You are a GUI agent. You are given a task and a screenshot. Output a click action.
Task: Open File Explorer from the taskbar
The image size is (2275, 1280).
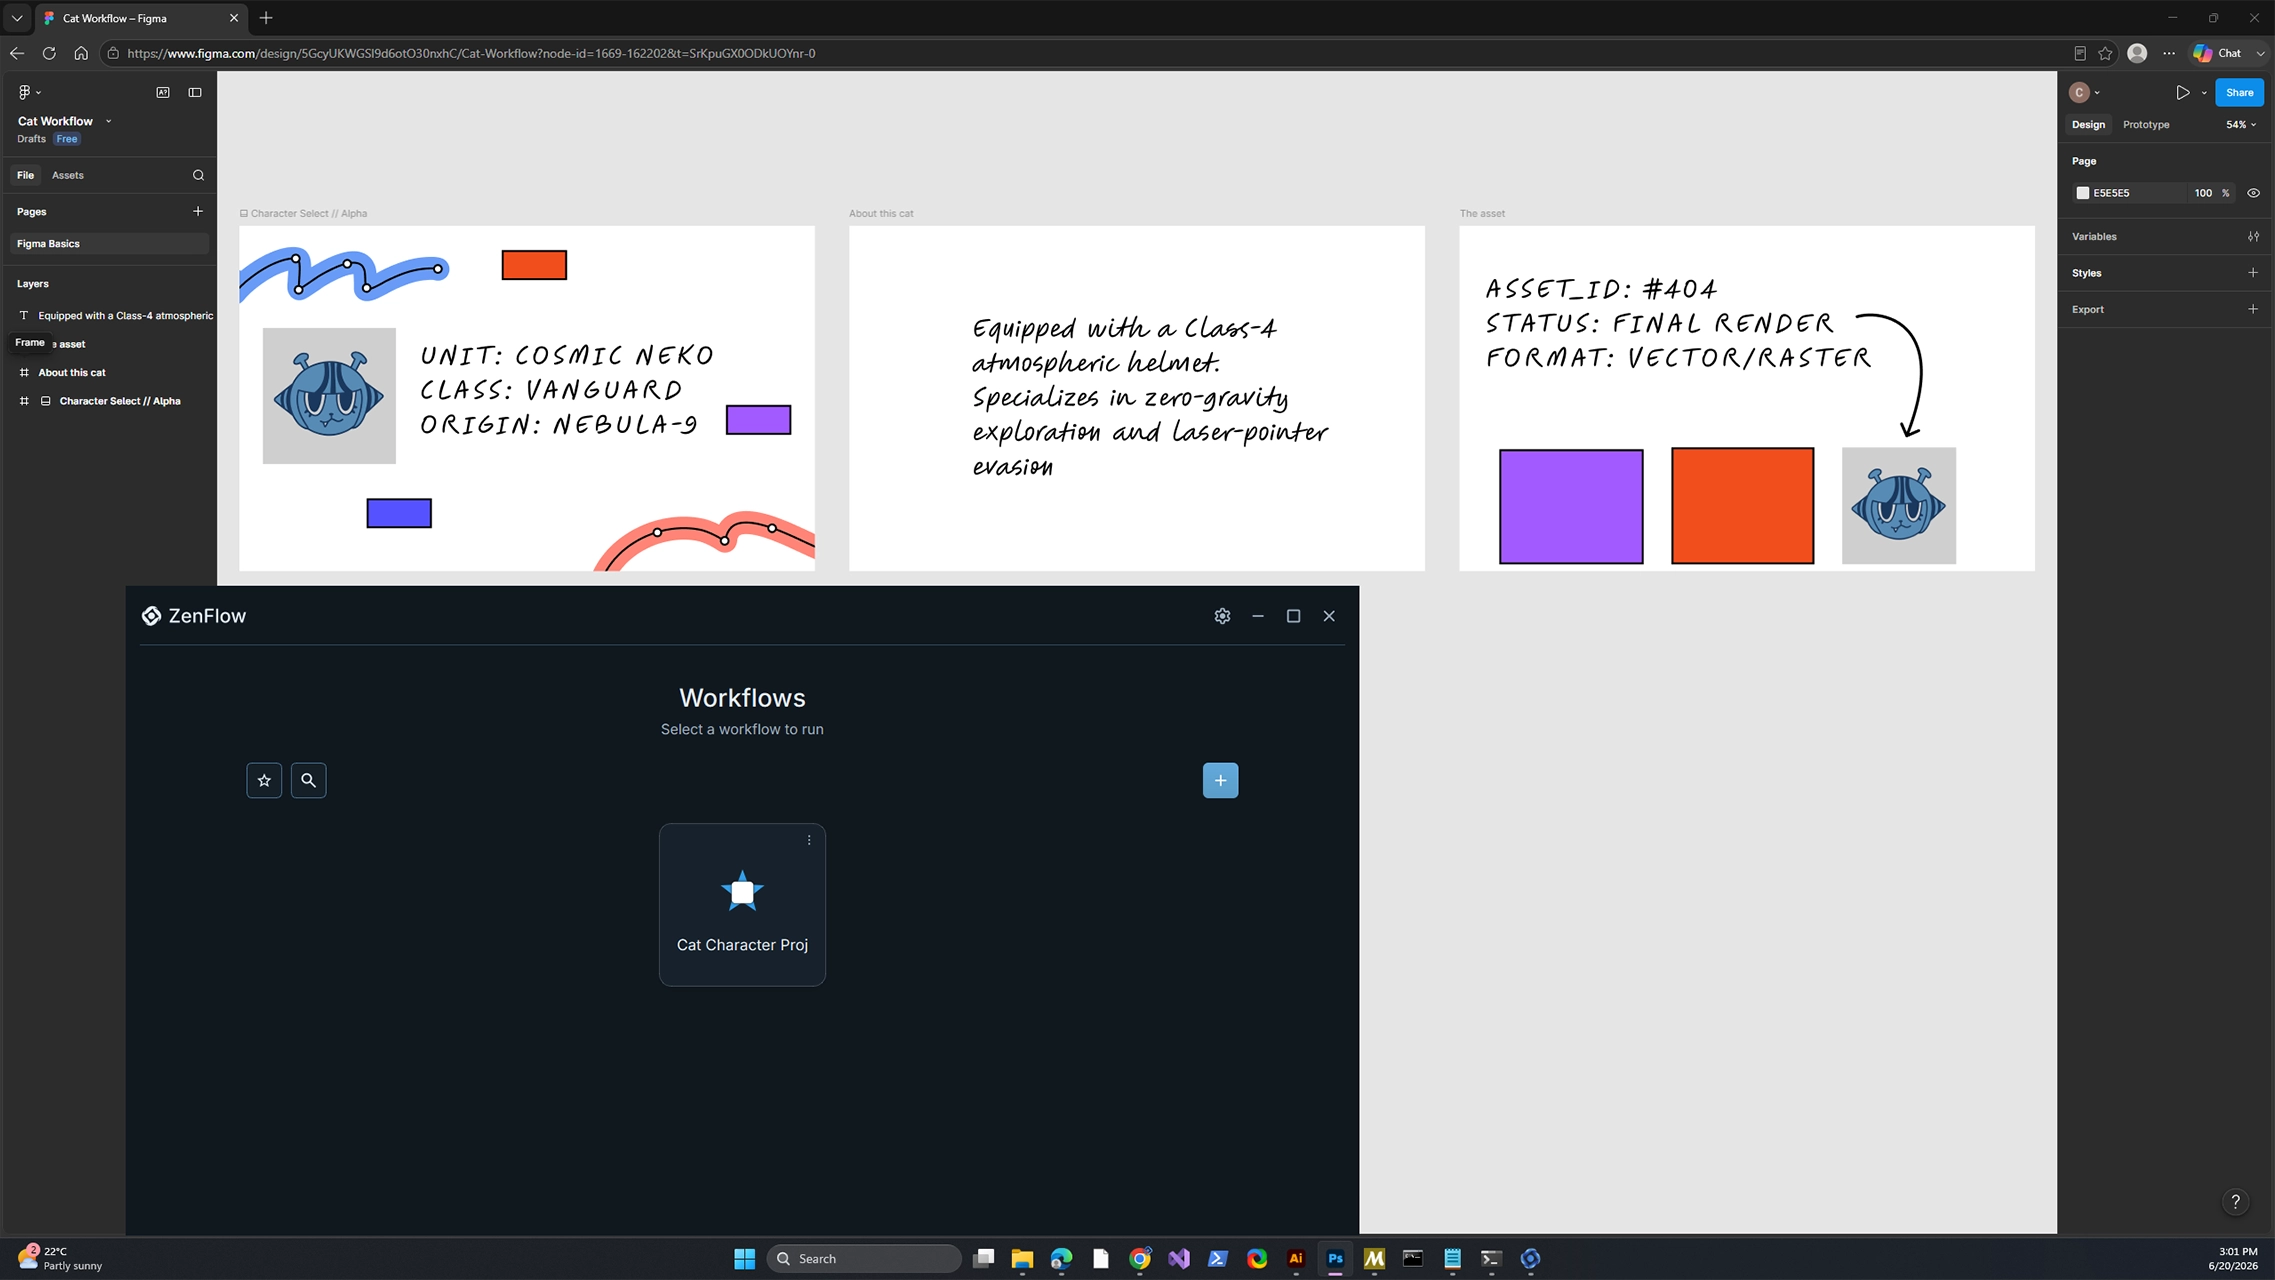tap(1022, 1258)
